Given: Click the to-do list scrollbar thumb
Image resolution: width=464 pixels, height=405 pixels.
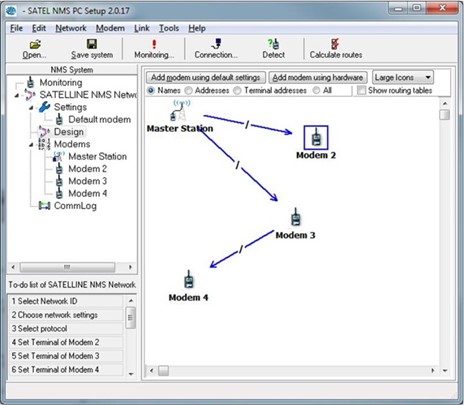Looking at the screenshot, I should (131, 317).
